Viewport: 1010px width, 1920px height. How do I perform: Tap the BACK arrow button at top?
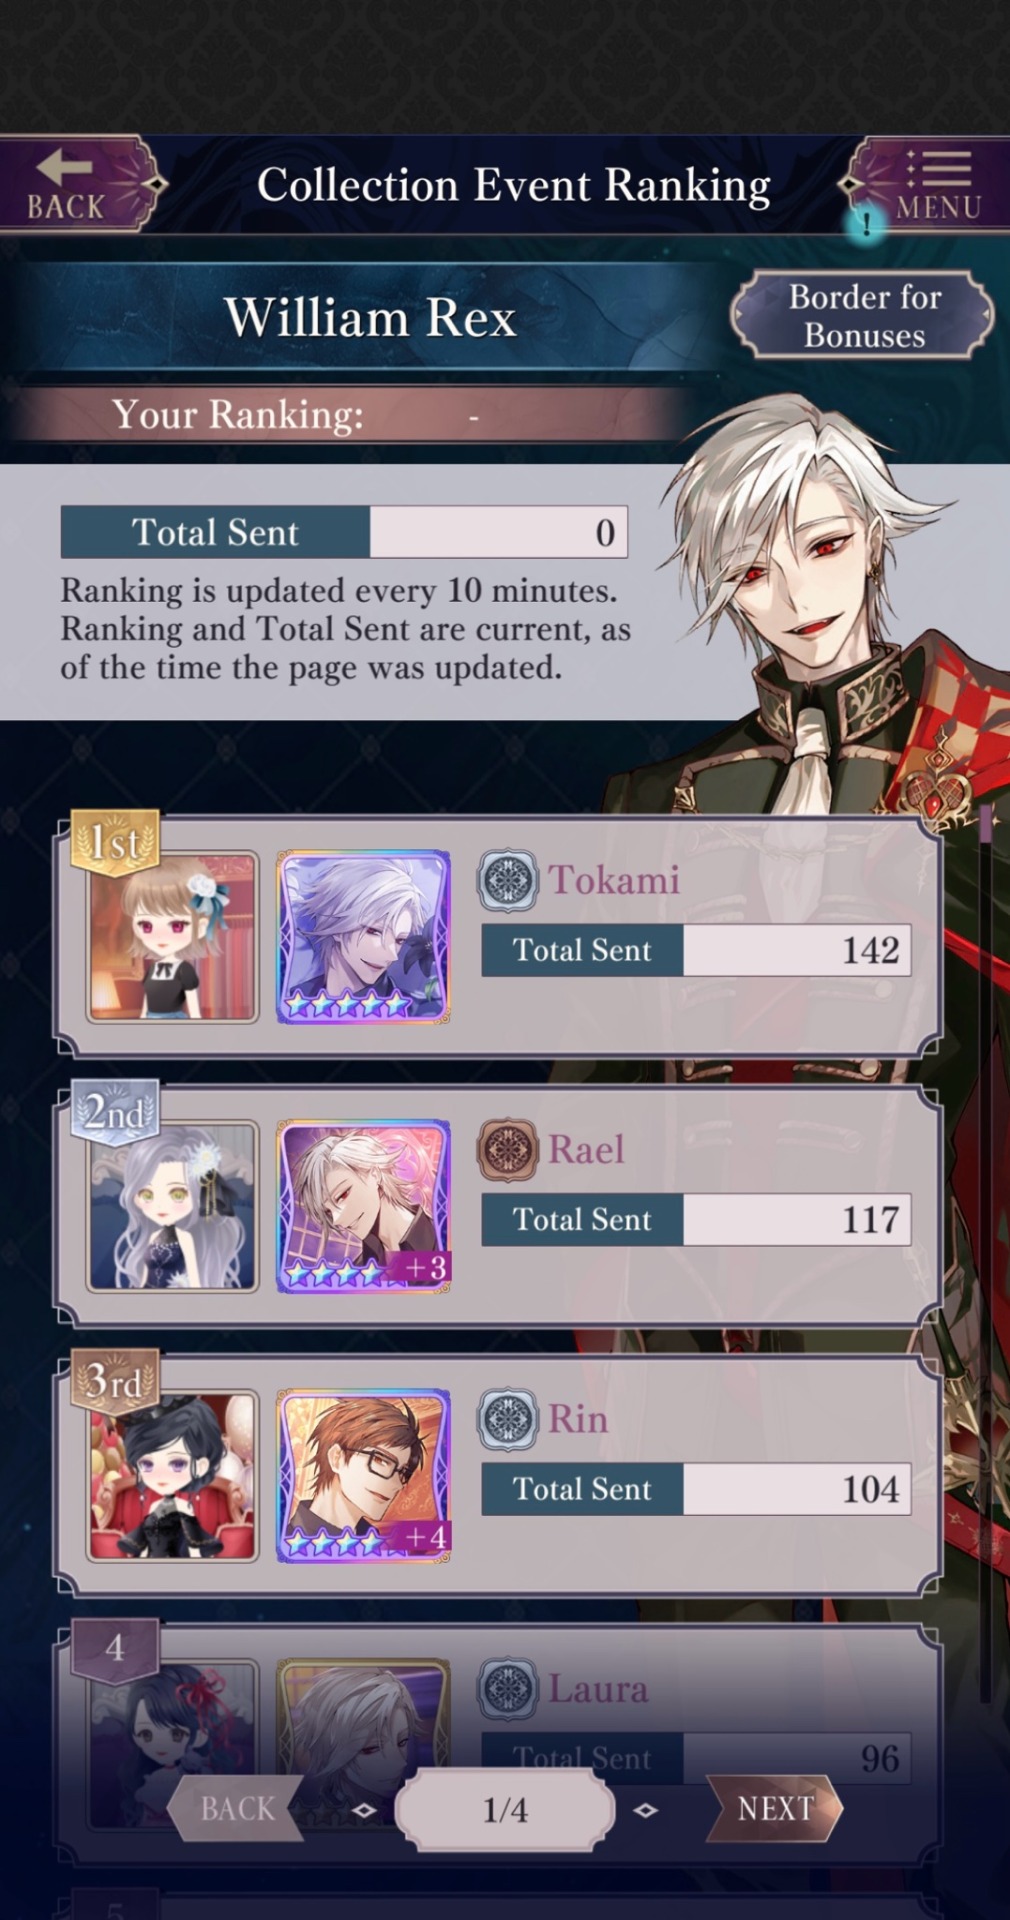(x=80, y=184)
